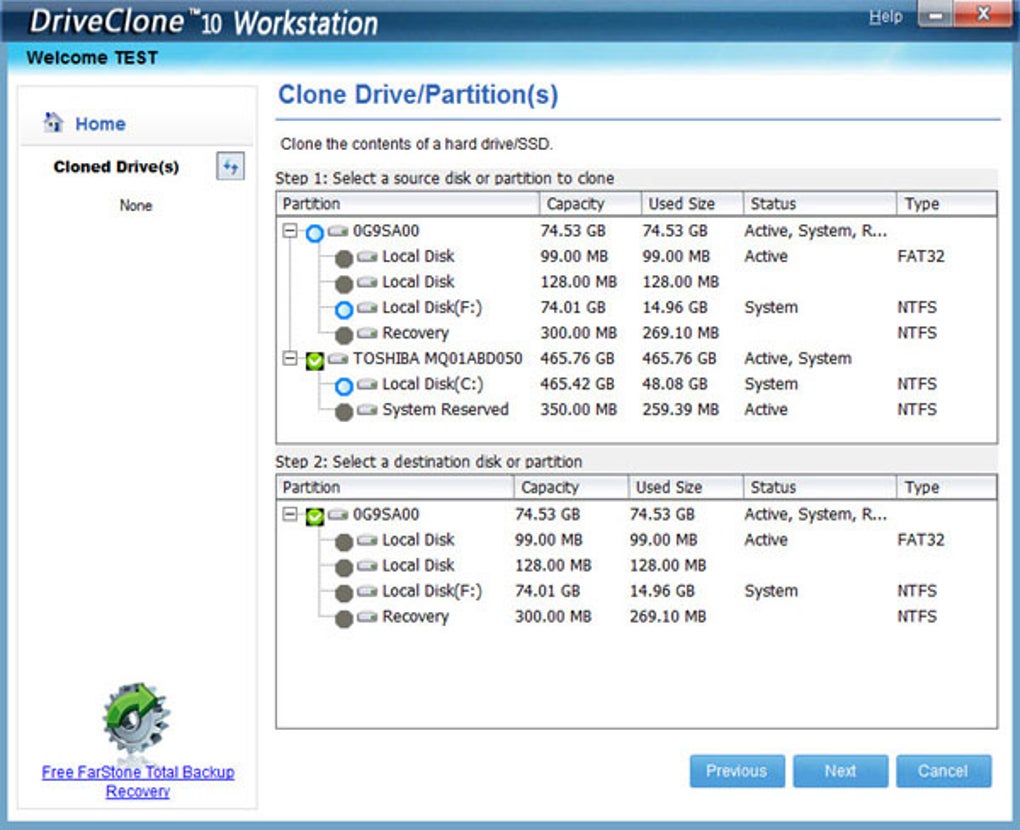
Task: Click drive icon of source 0G9SA00
Action: (338, 231)
